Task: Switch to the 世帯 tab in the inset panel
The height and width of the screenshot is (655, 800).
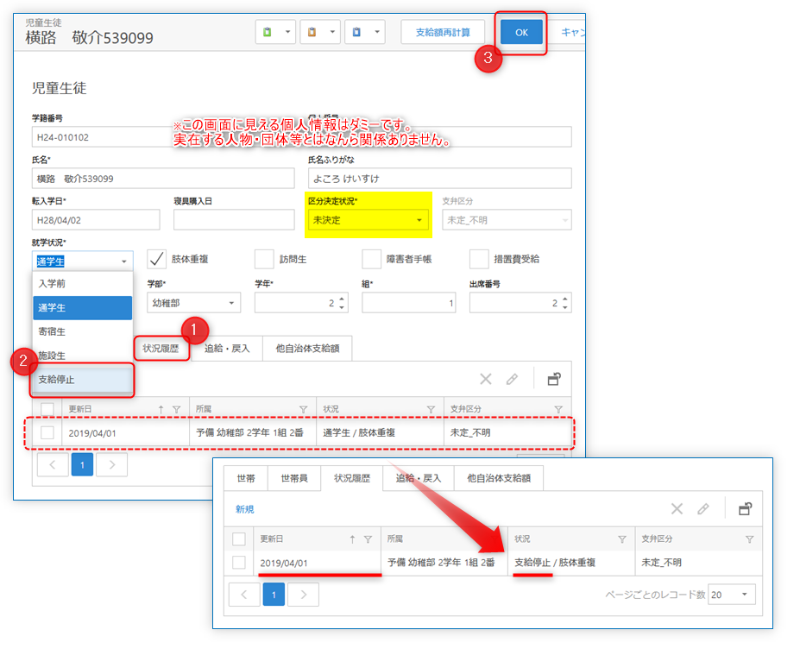Action: tap(246, 478)
